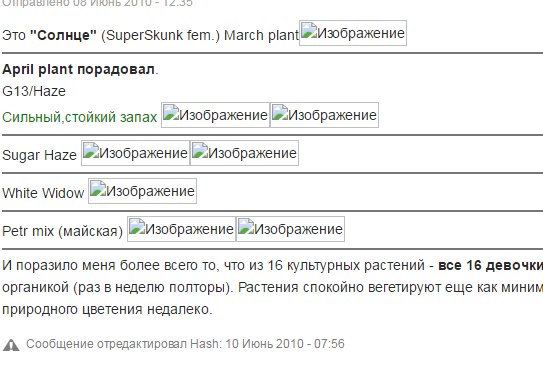This screenshot has height=372, width=543.
Task: Click second image after Сильный,стойкий запах
Action: point(324,115)
